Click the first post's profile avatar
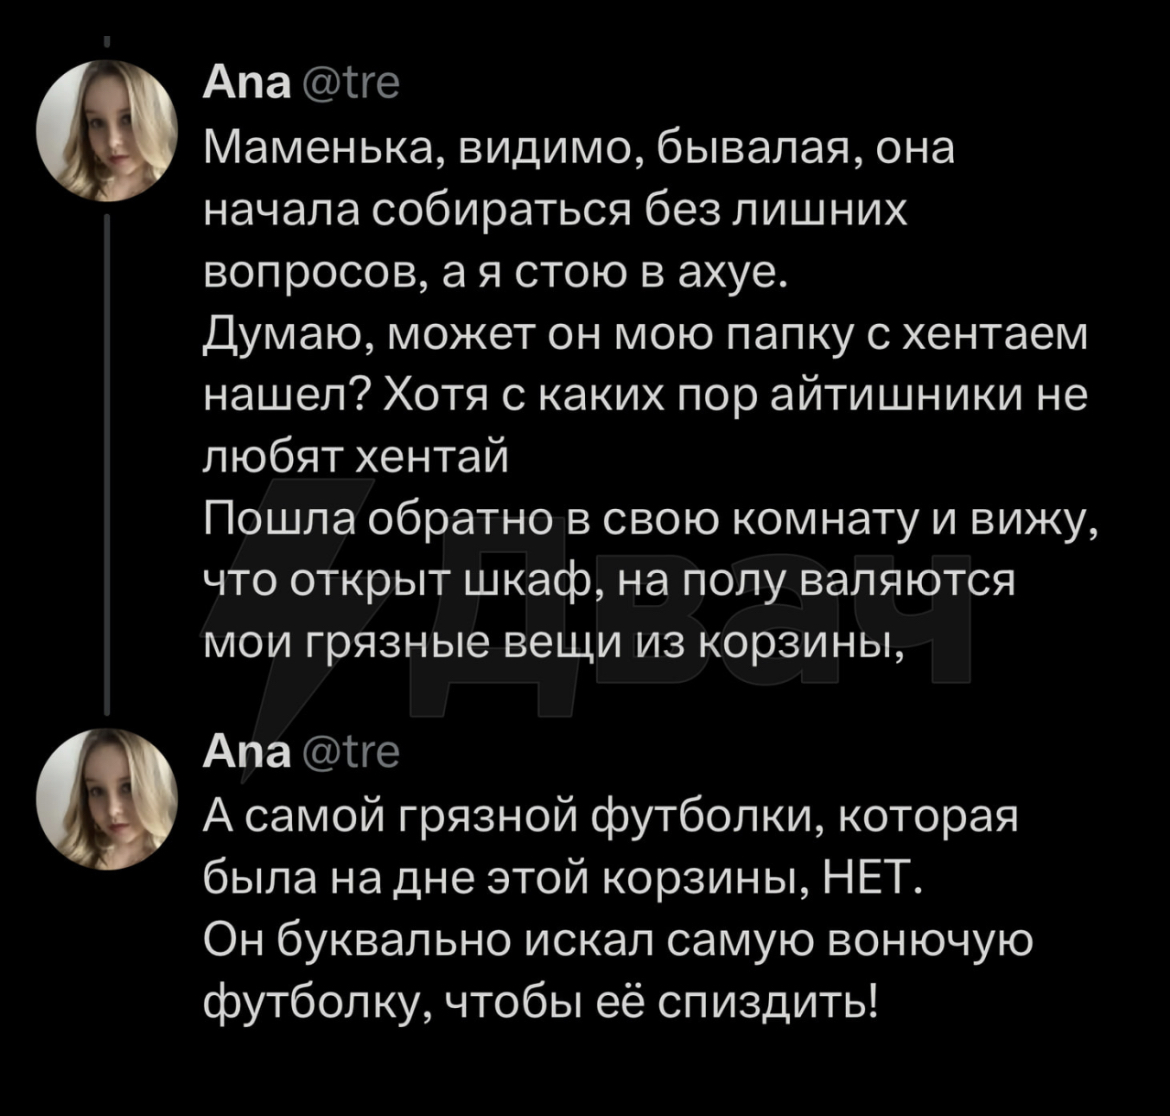The height and width of the screenshot is (1116, 1170). coord(107,131)
